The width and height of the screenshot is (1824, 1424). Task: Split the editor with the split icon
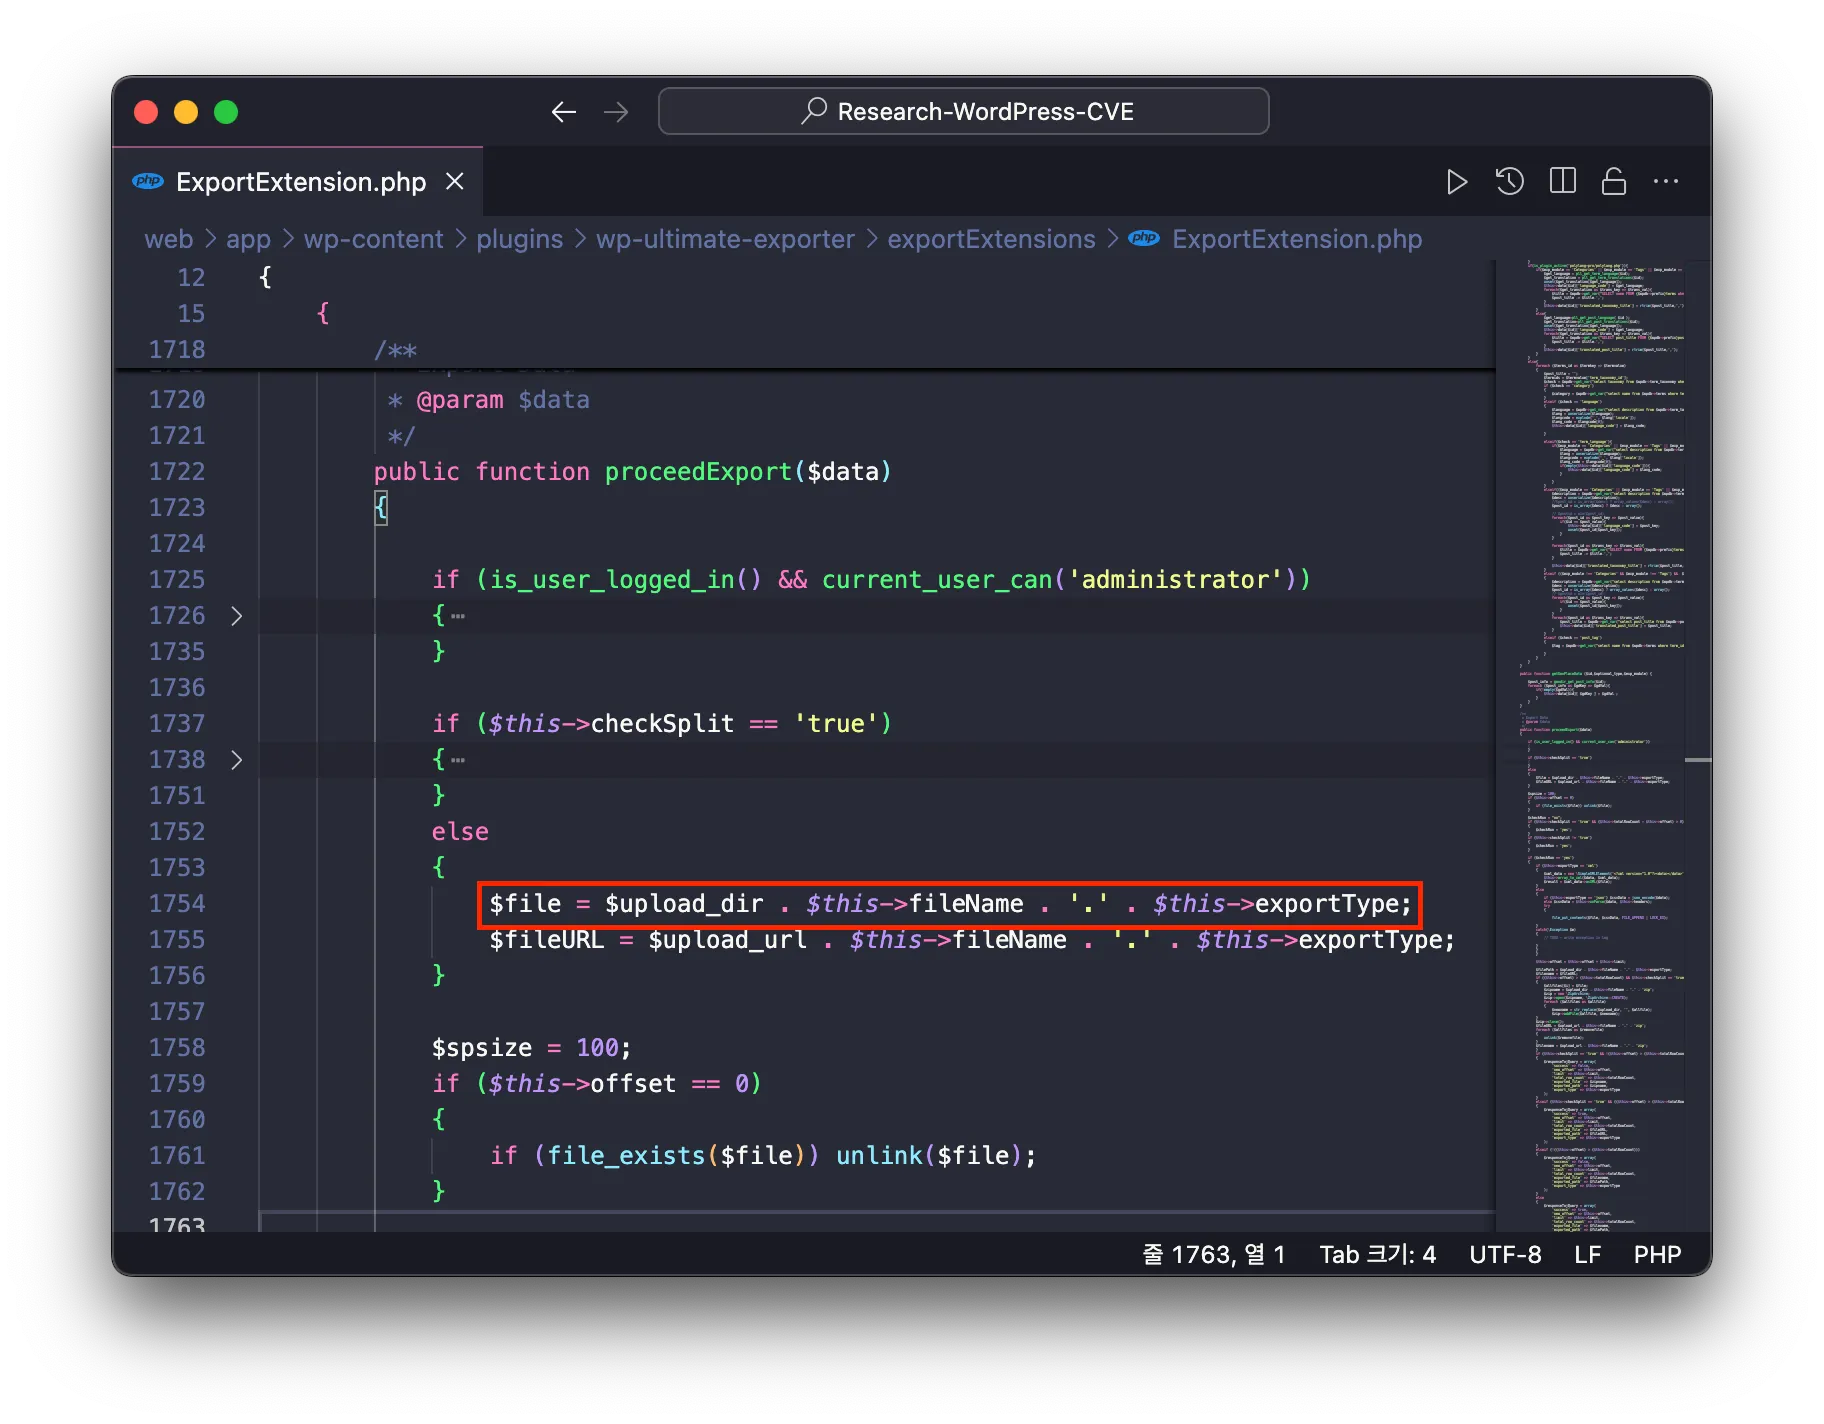click(1562, 182)
